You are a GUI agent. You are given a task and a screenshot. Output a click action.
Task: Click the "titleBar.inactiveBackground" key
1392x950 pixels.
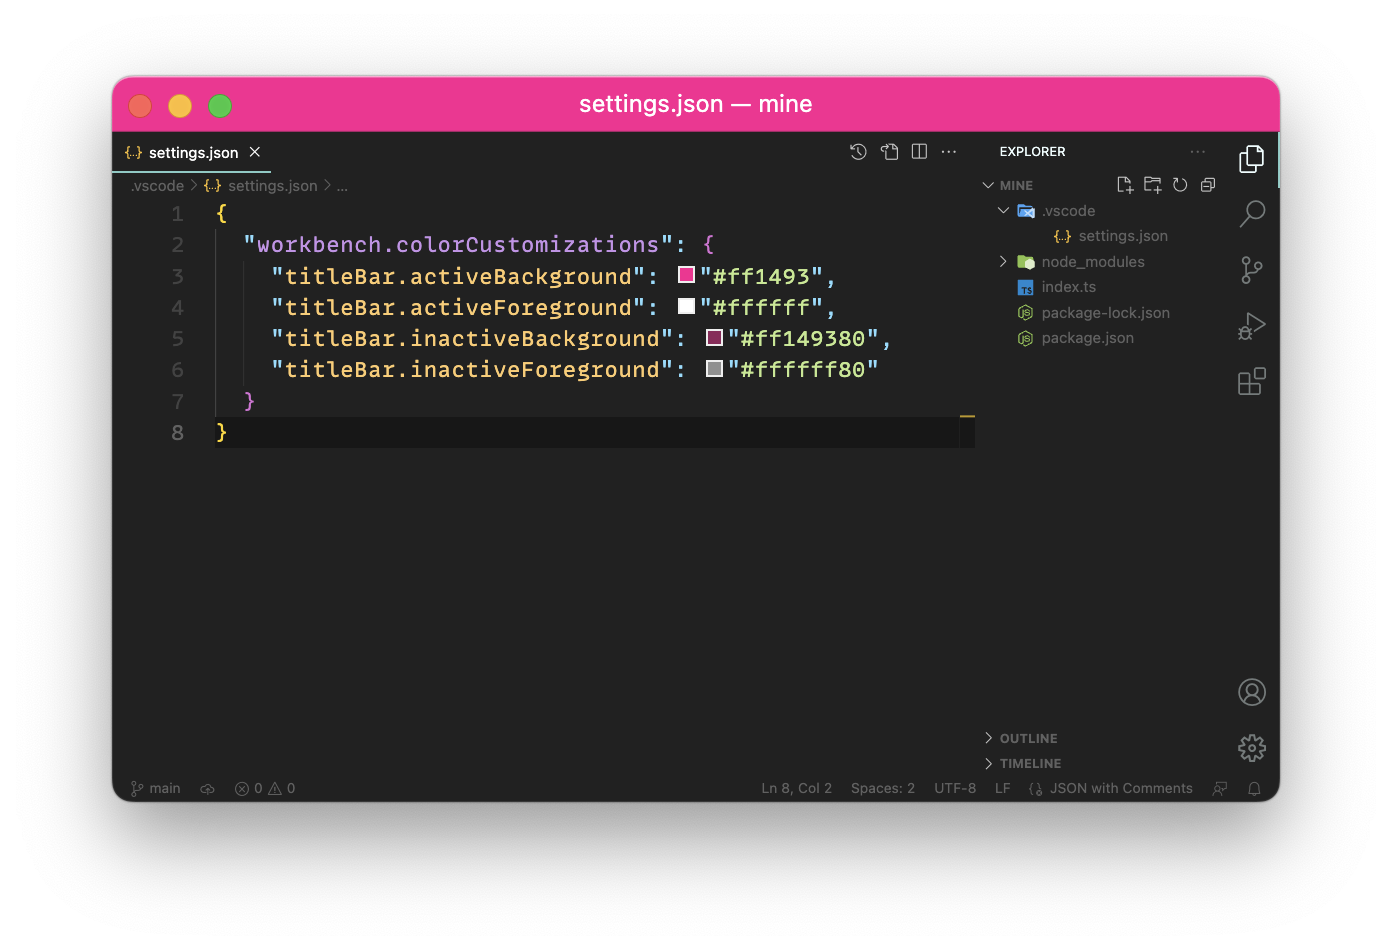[x=471, y=339]
